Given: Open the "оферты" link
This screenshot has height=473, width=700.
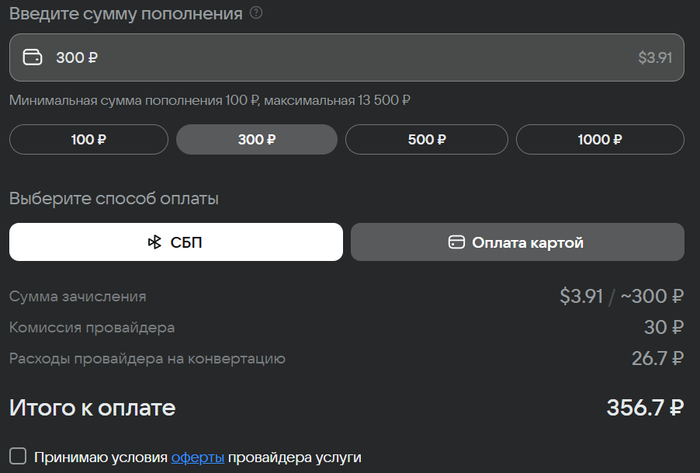Looking at the screenshot, I should click(197, 457).
